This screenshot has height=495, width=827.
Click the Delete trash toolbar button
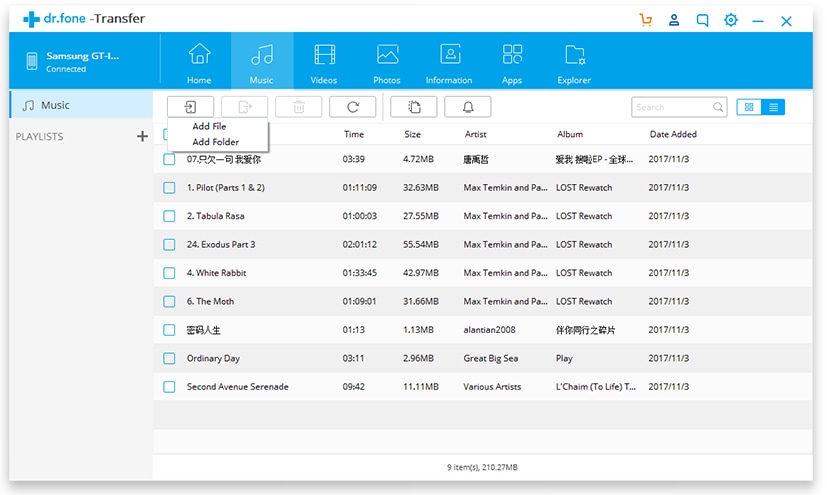(299, 107)
